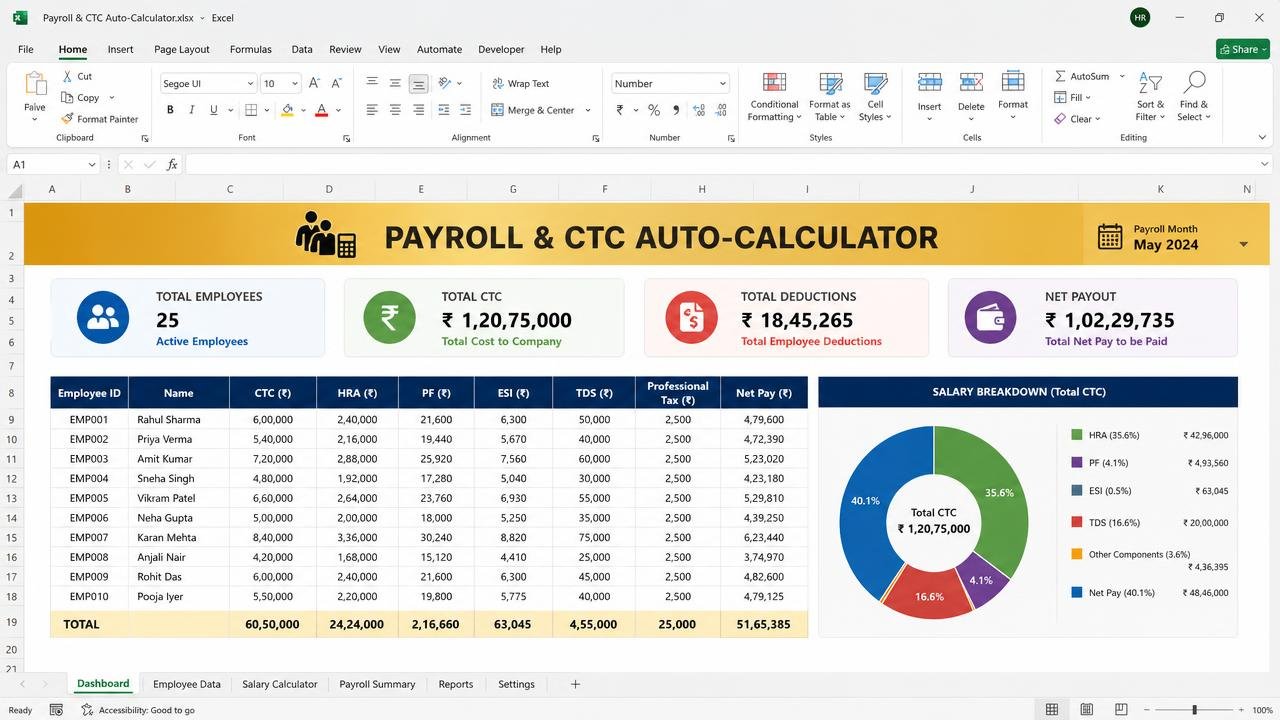Click Wrap Text
Screen dimensions: 1280x720
(x=520, y=84)
